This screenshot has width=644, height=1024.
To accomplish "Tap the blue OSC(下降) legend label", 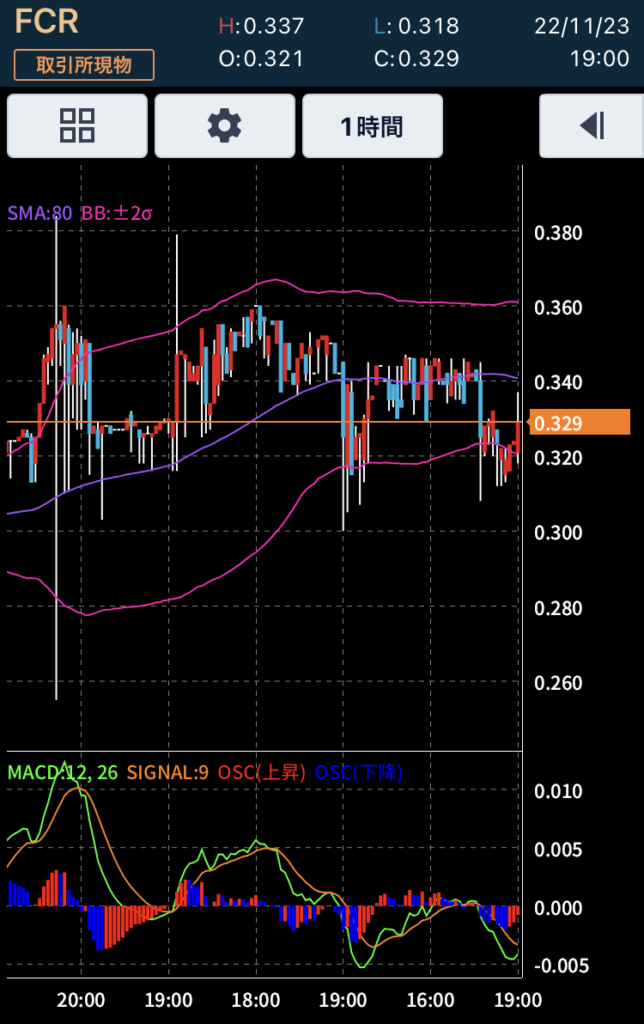I will 359,773.
